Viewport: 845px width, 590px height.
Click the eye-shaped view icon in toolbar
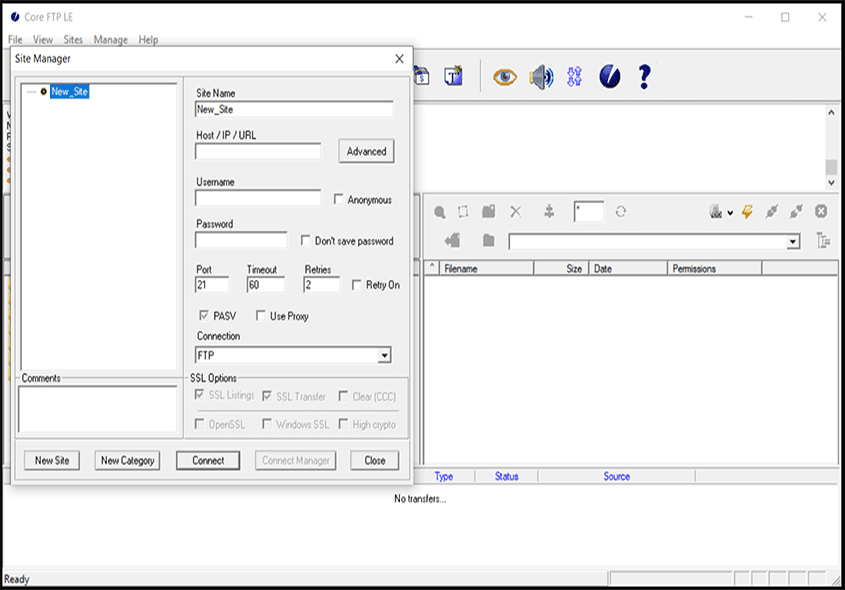[x=505, y=77]
